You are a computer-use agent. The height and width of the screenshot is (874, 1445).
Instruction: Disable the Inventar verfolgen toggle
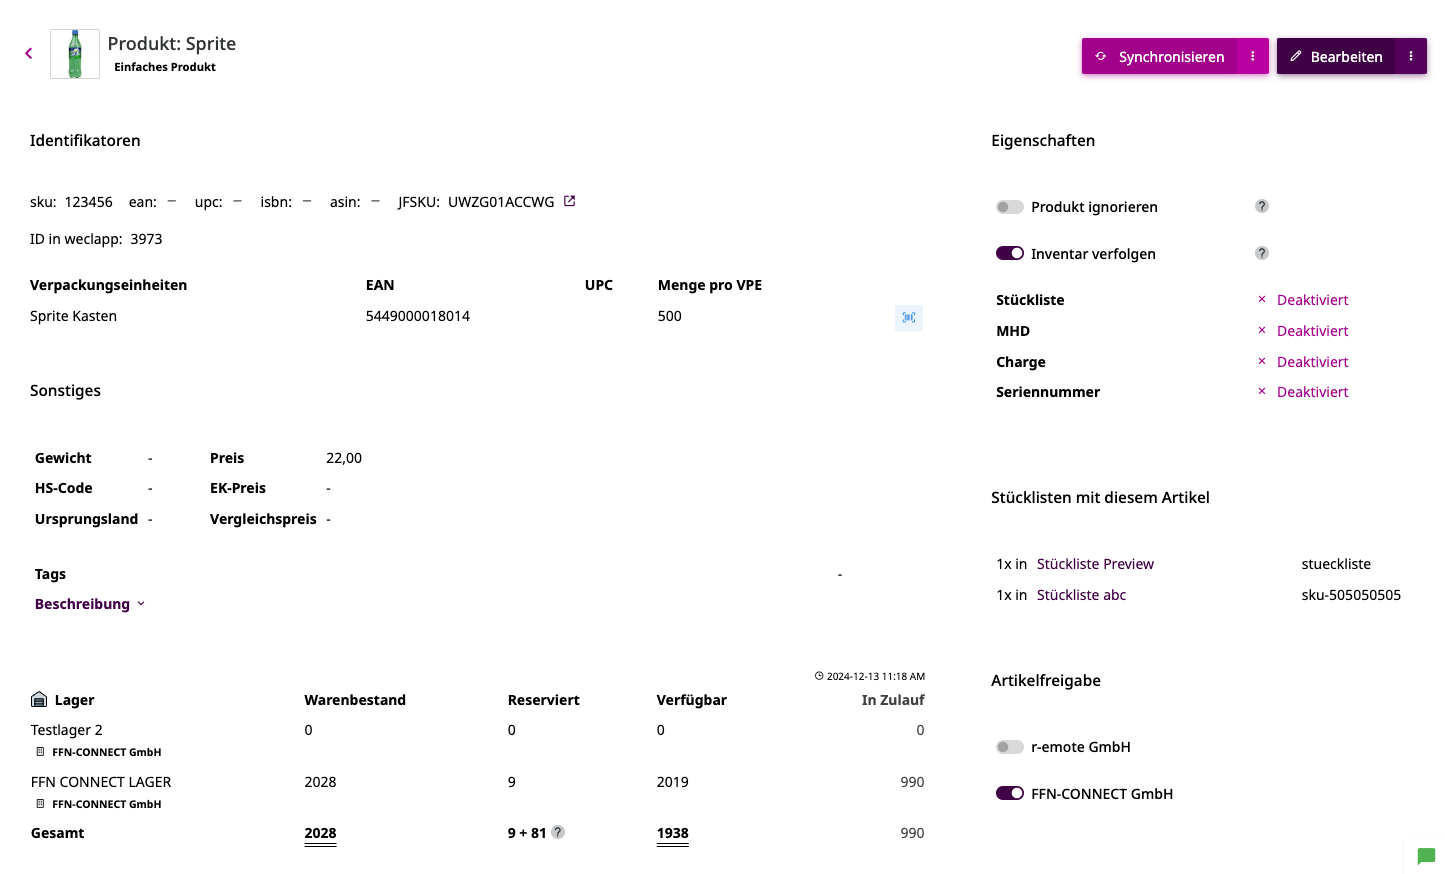(1010, 253)
